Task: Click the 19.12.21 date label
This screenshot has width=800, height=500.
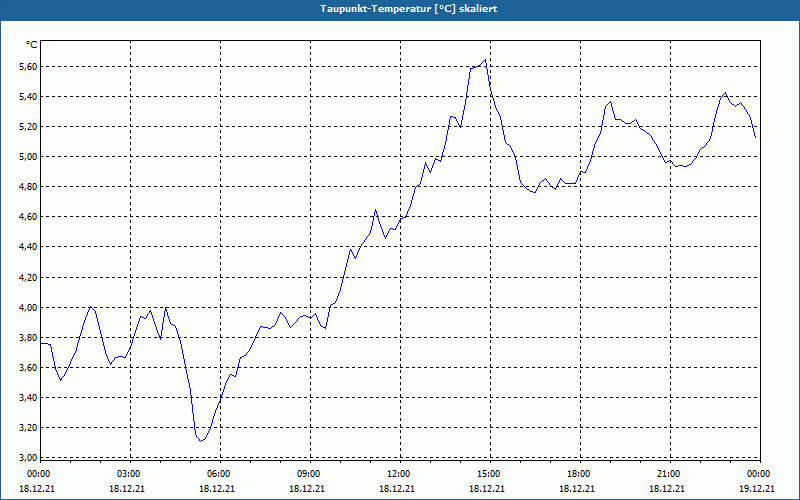Action: 757,489
